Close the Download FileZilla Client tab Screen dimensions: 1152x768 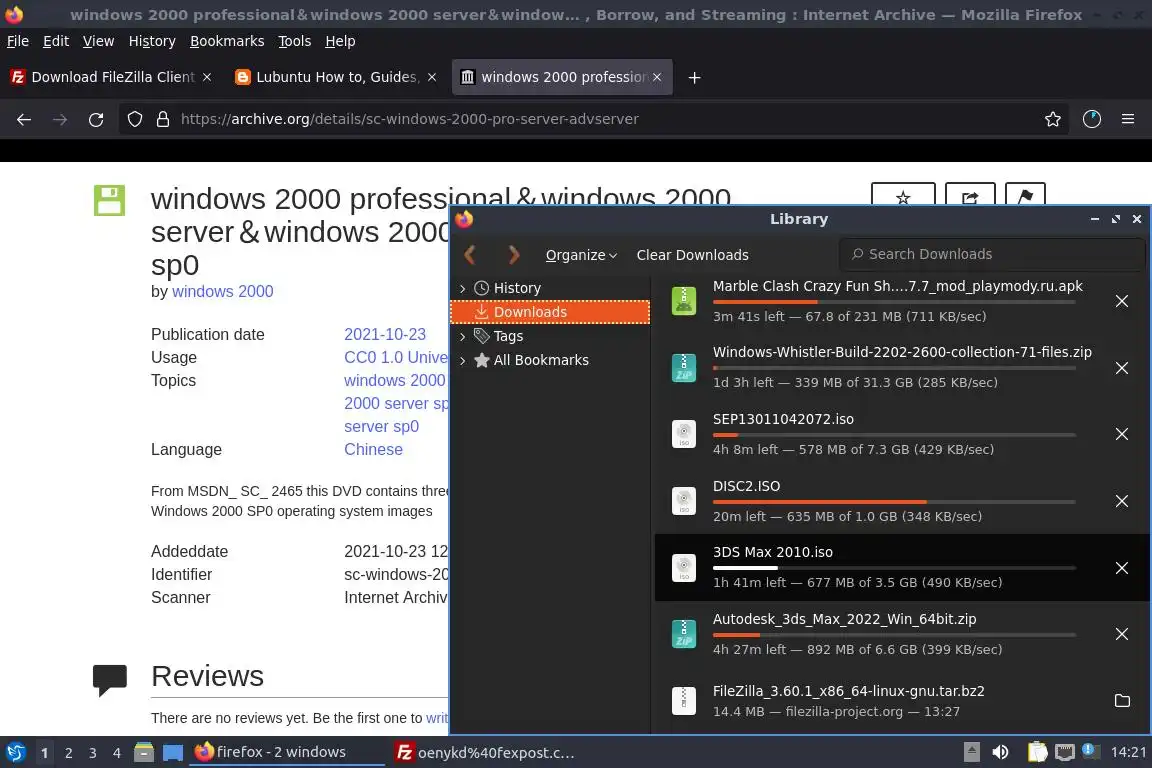coord(207,77)
